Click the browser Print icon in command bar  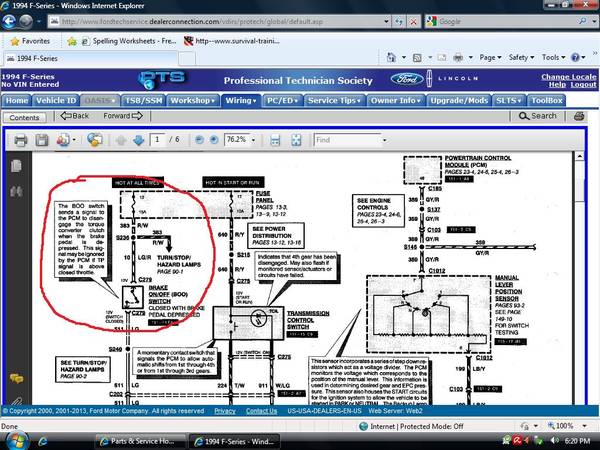pyautogui.click(x=458, y=58)
